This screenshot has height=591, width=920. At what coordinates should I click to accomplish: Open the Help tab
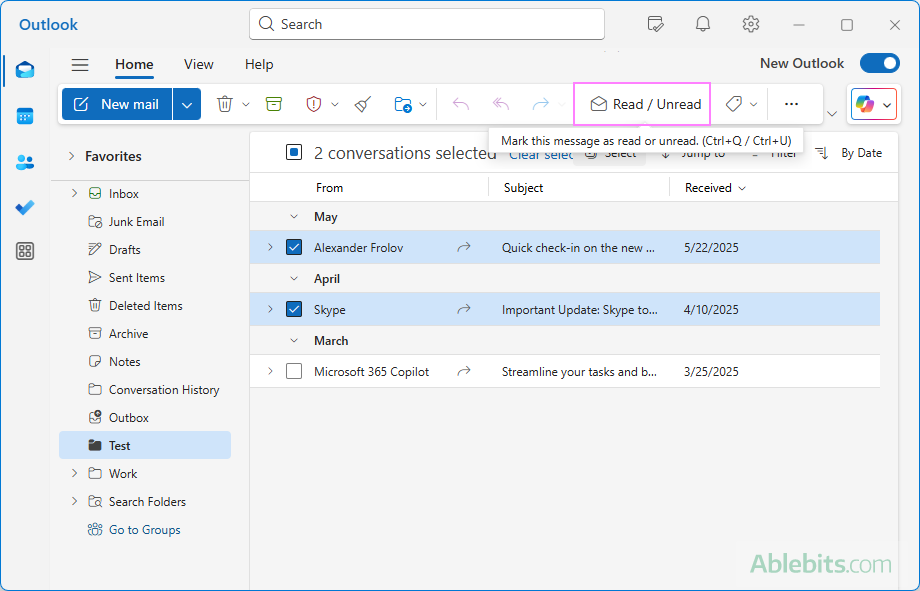pyautogui.click(x=259, y=64)
